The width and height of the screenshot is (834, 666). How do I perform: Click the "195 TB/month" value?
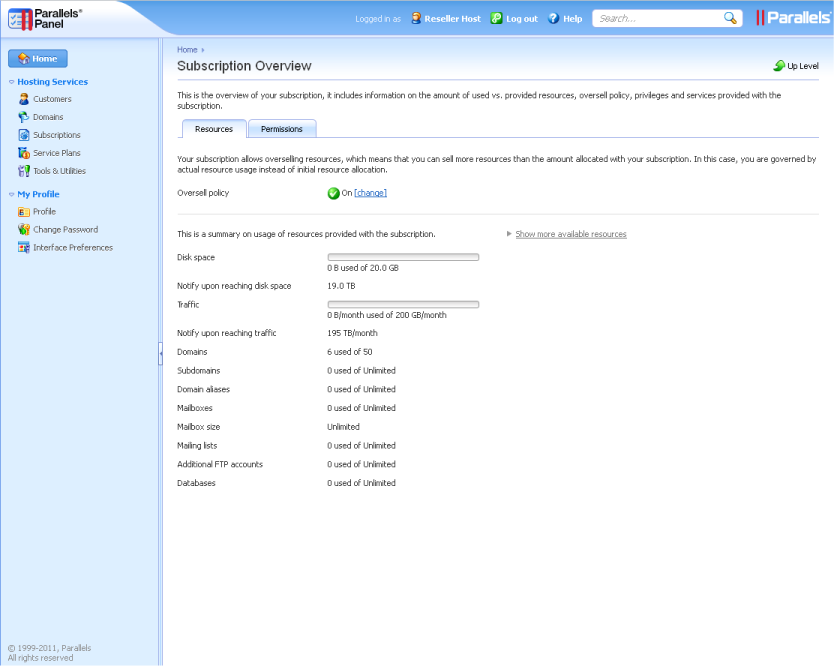[352, 333]
